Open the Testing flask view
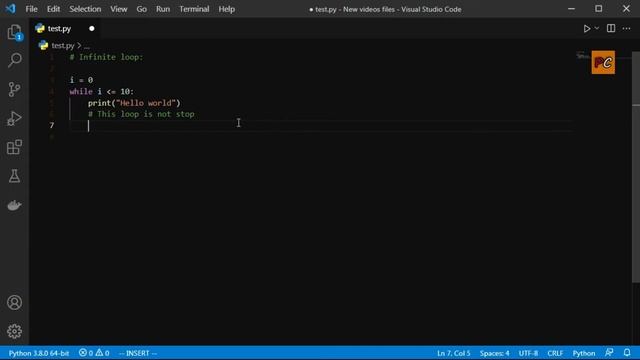 [14, 176]
